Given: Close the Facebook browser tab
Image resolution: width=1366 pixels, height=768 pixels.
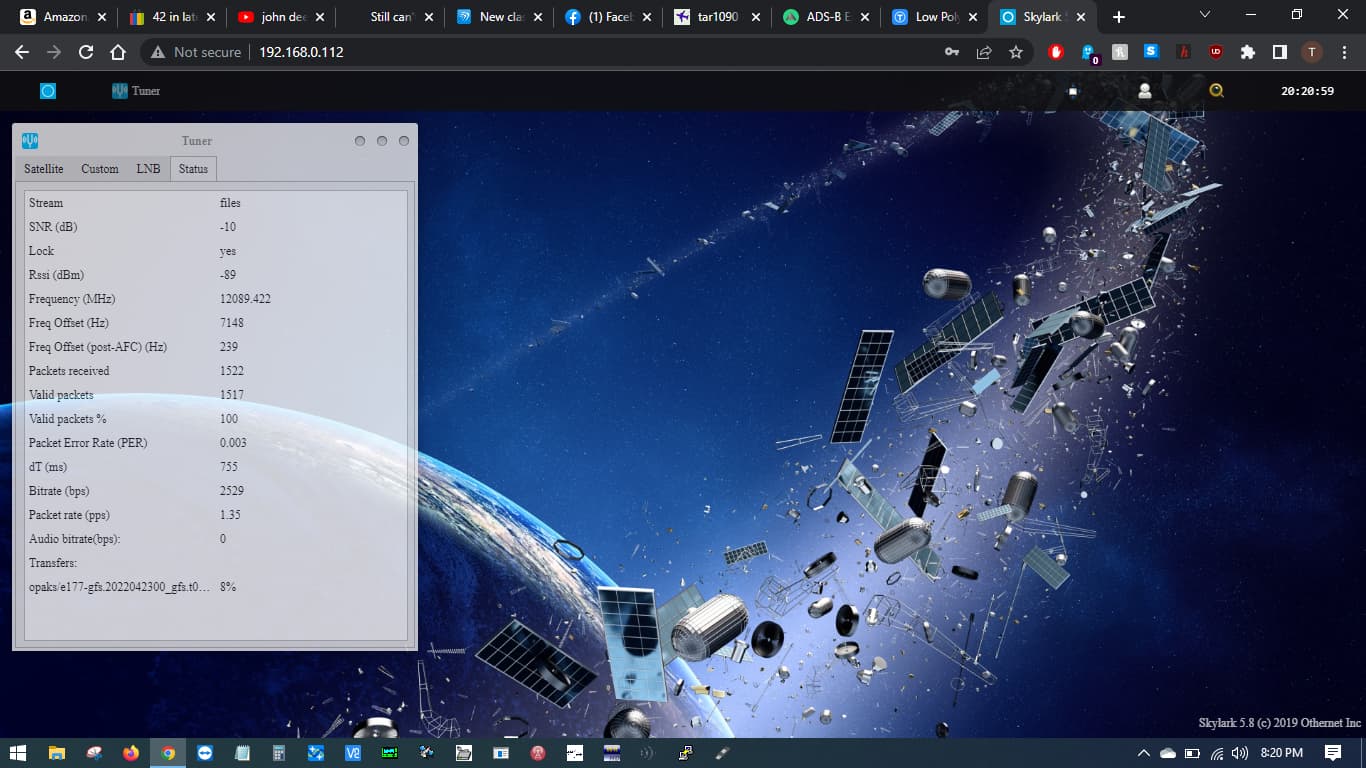Looking at the screenshot, I should (646, 17).
